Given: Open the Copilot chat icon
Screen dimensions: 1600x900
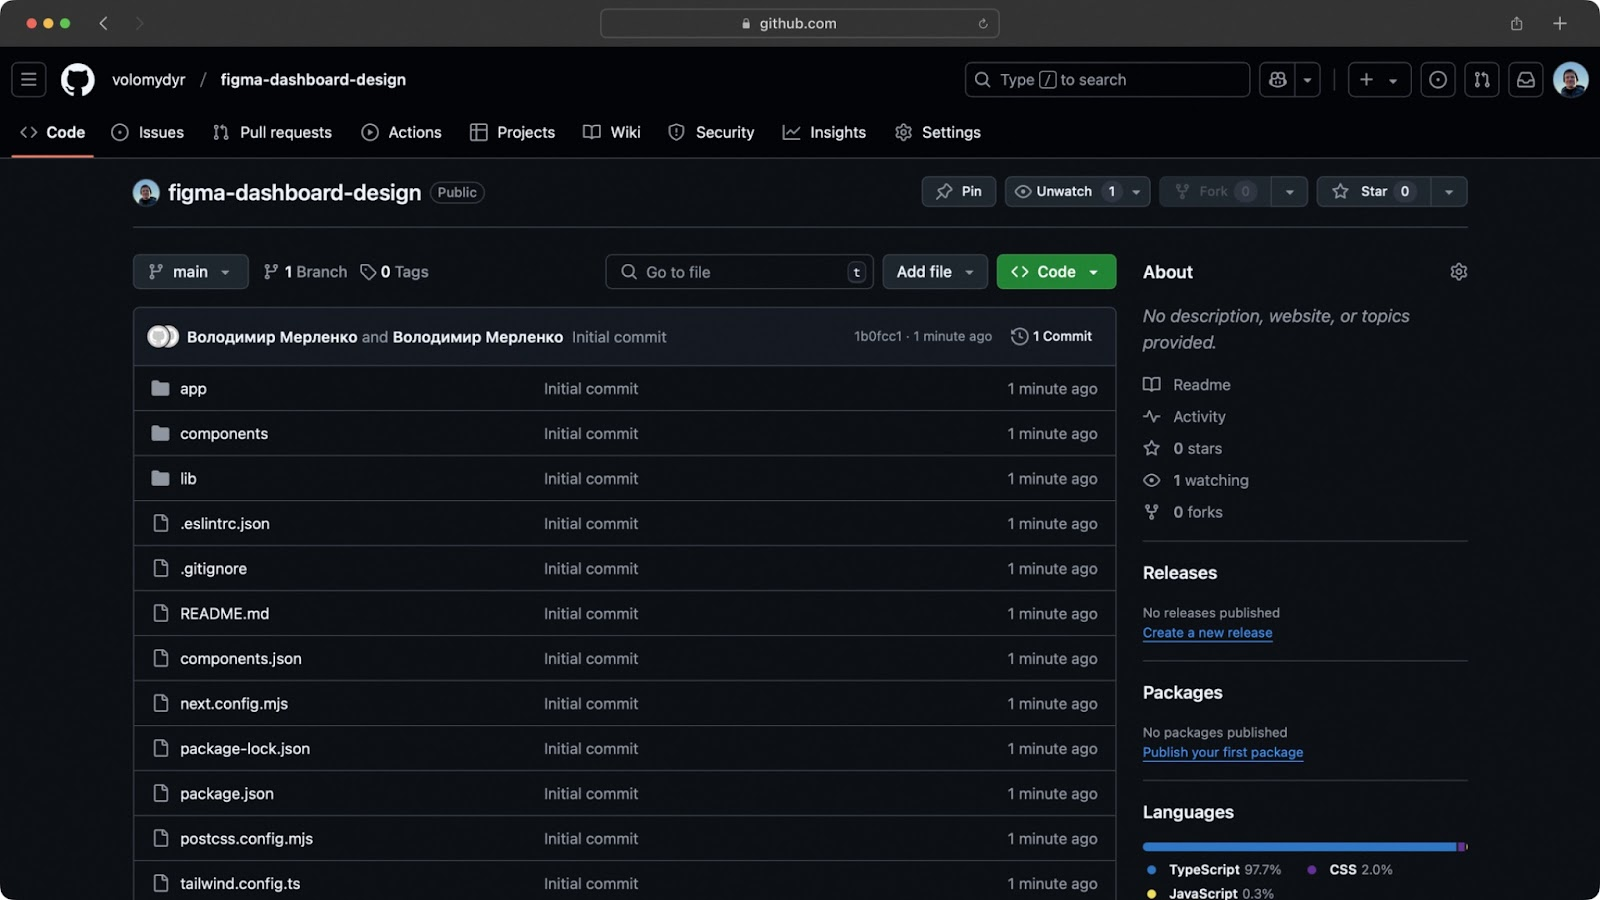Looking at the screenshot, I should [1278, 80].
